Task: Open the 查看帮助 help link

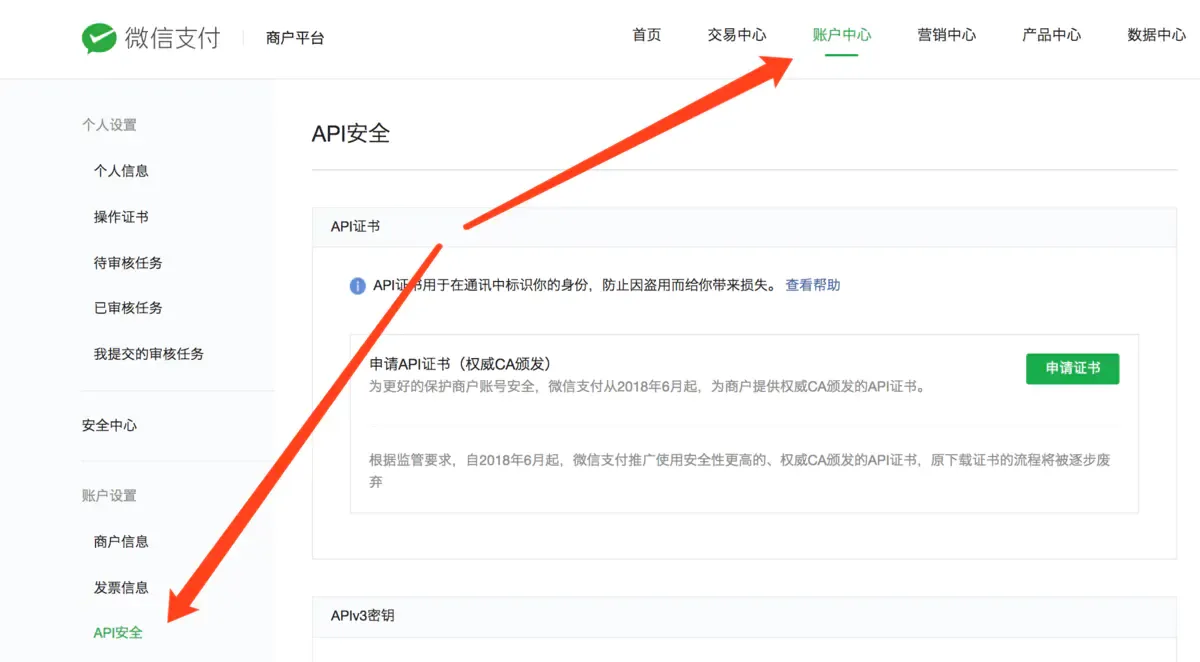Action: coord(813,285)
